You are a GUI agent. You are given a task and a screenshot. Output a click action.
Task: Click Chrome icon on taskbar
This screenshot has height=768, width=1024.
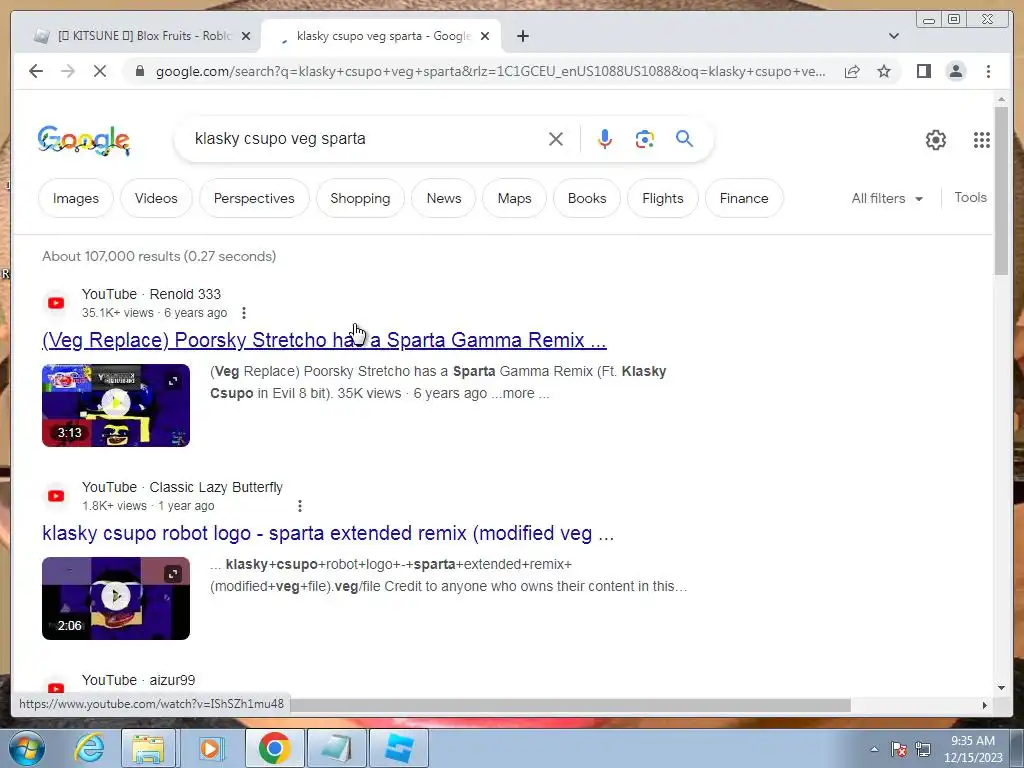click(x=274, y=748)
